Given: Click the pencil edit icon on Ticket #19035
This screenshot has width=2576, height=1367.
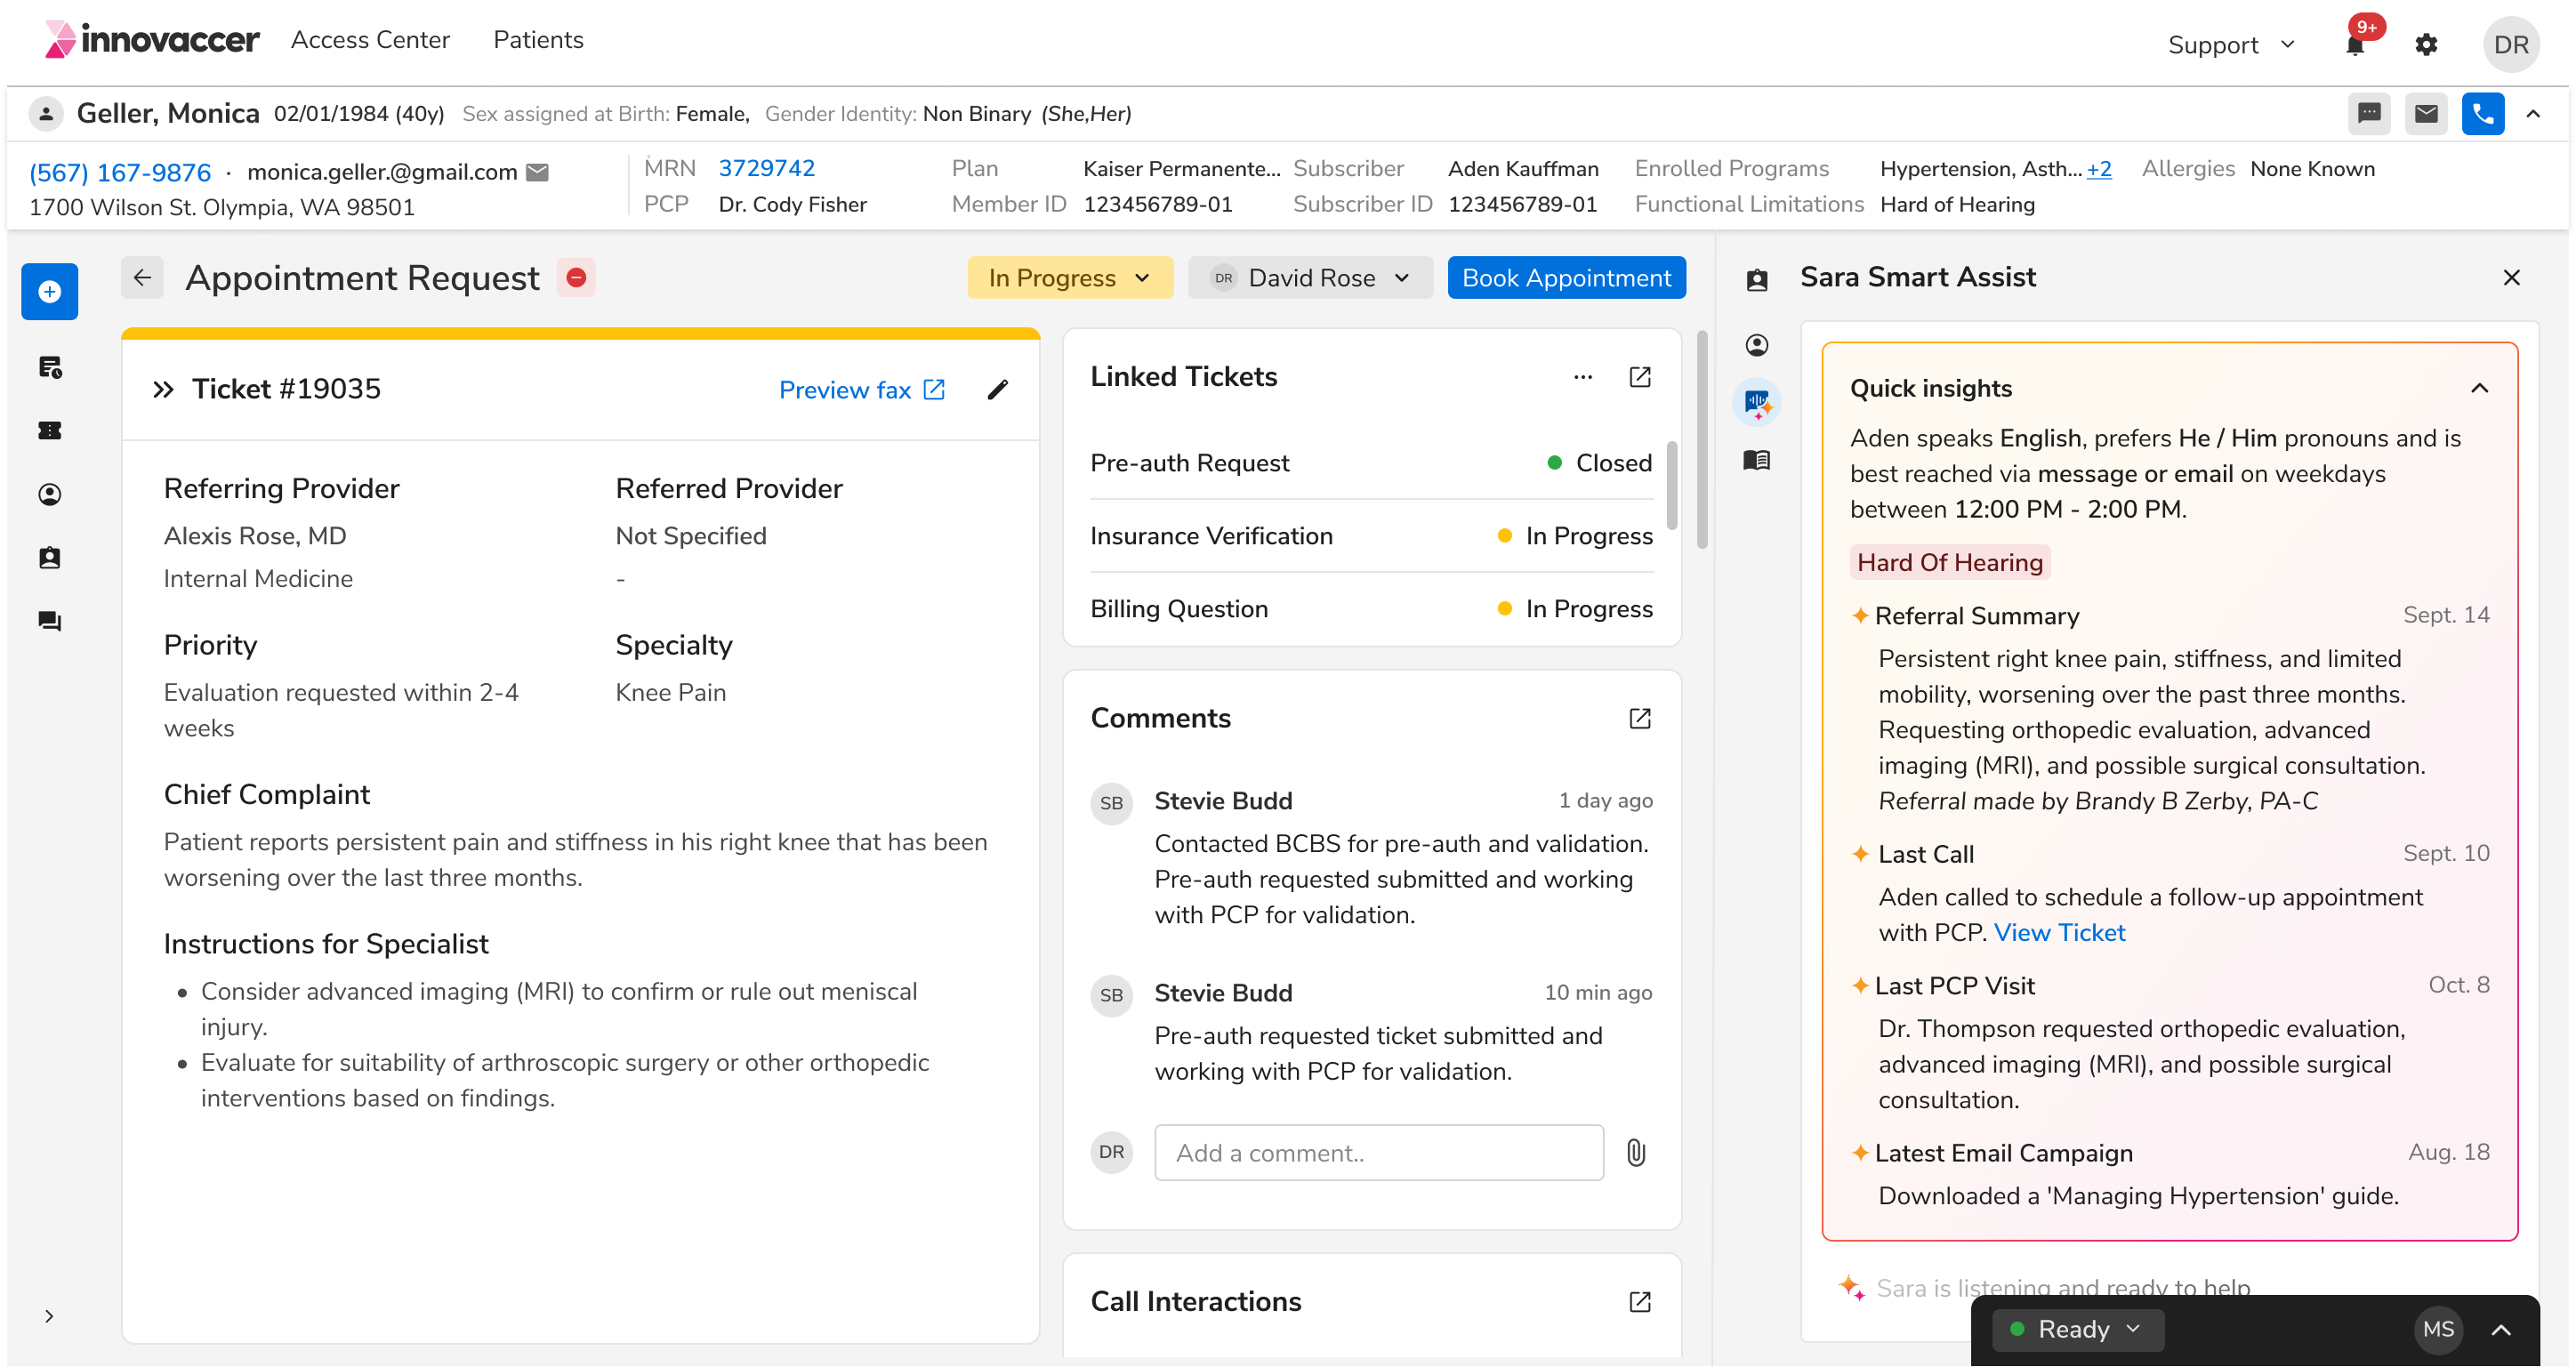Looking at the screenshot, I should point(997,390).
